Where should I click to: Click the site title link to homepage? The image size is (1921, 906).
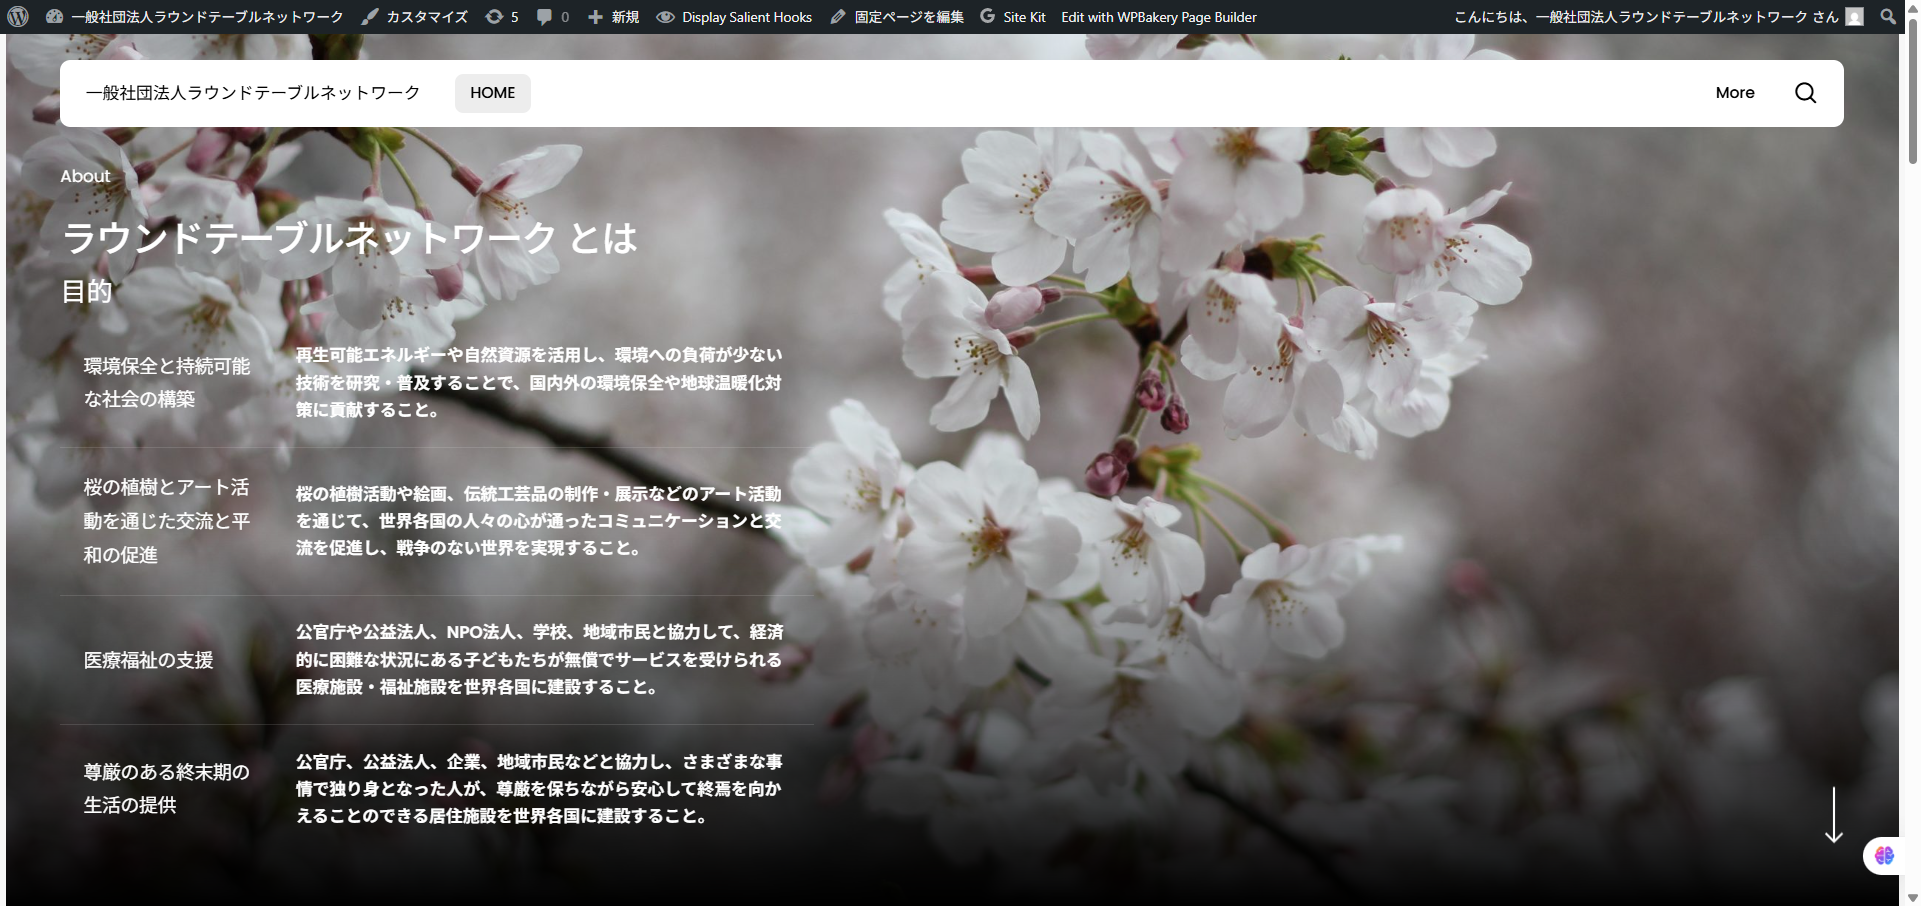(x=253, y=92)
